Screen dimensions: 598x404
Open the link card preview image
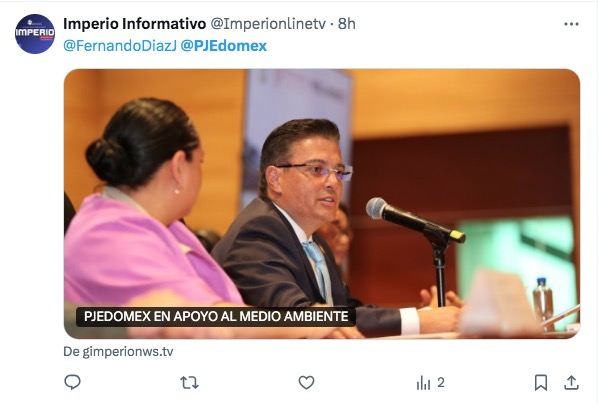pos(322,204)
